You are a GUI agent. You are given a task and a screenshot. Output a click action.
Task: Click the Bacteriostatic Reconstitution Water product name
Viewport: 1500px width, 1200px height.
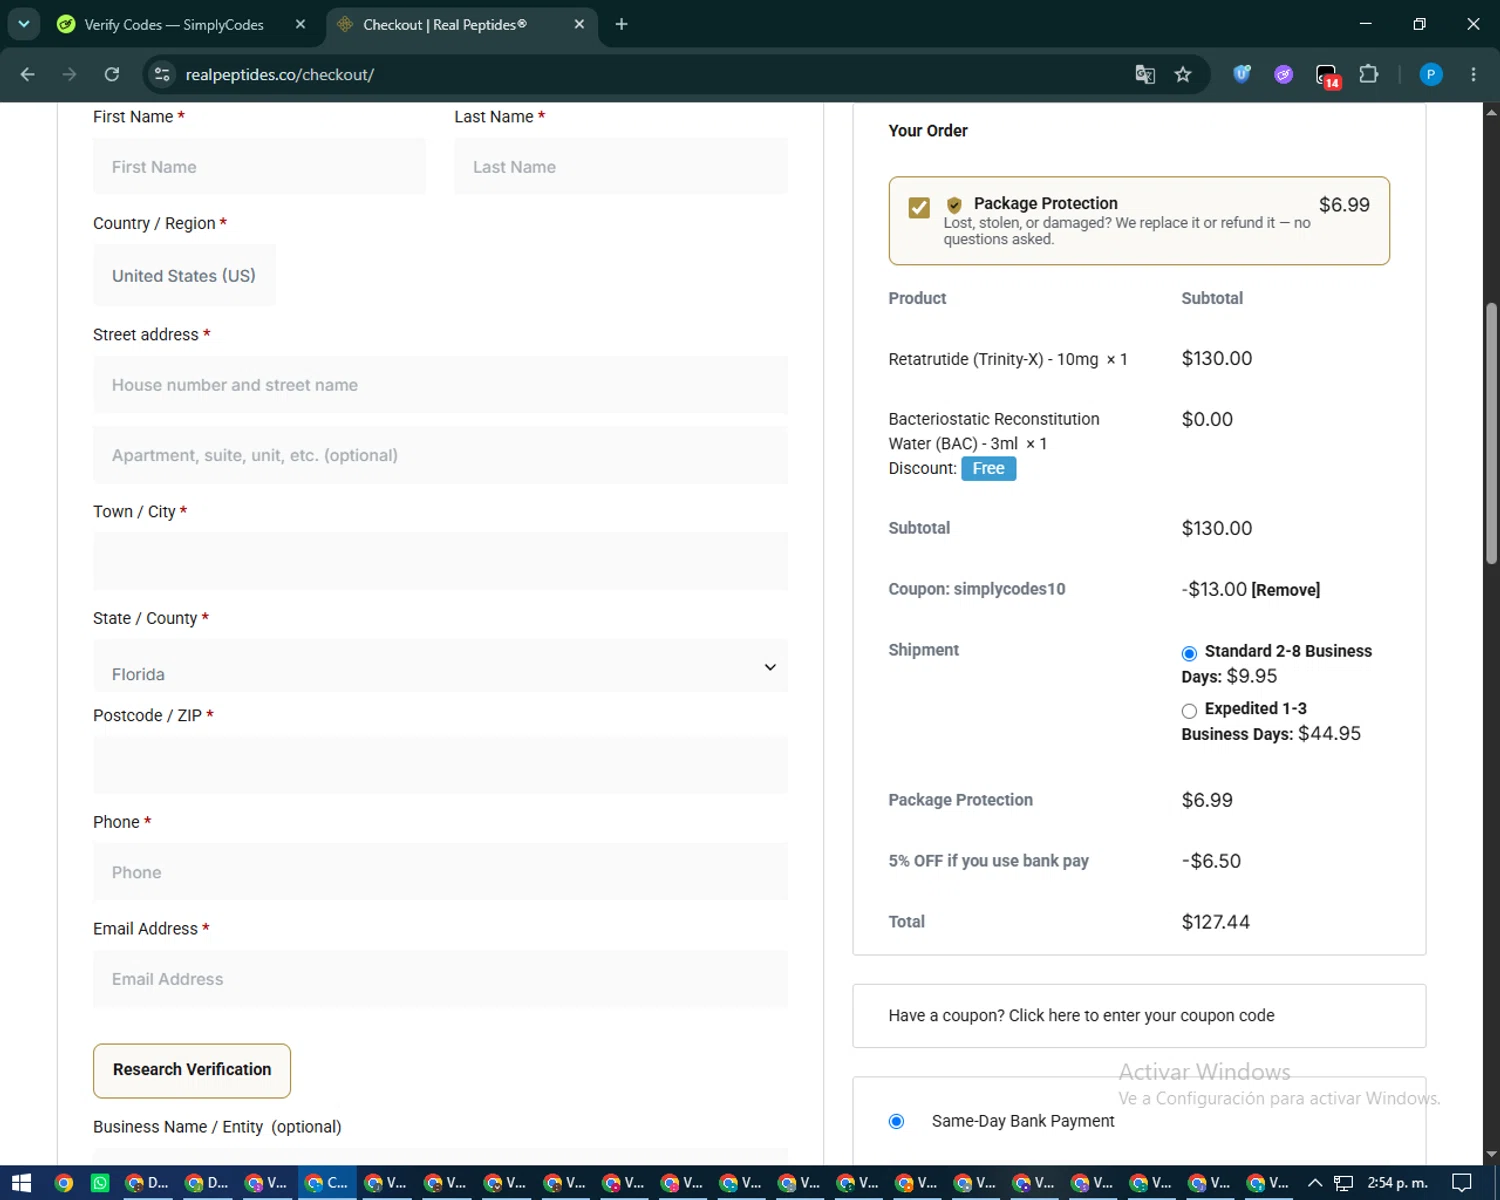click(994, 431)
